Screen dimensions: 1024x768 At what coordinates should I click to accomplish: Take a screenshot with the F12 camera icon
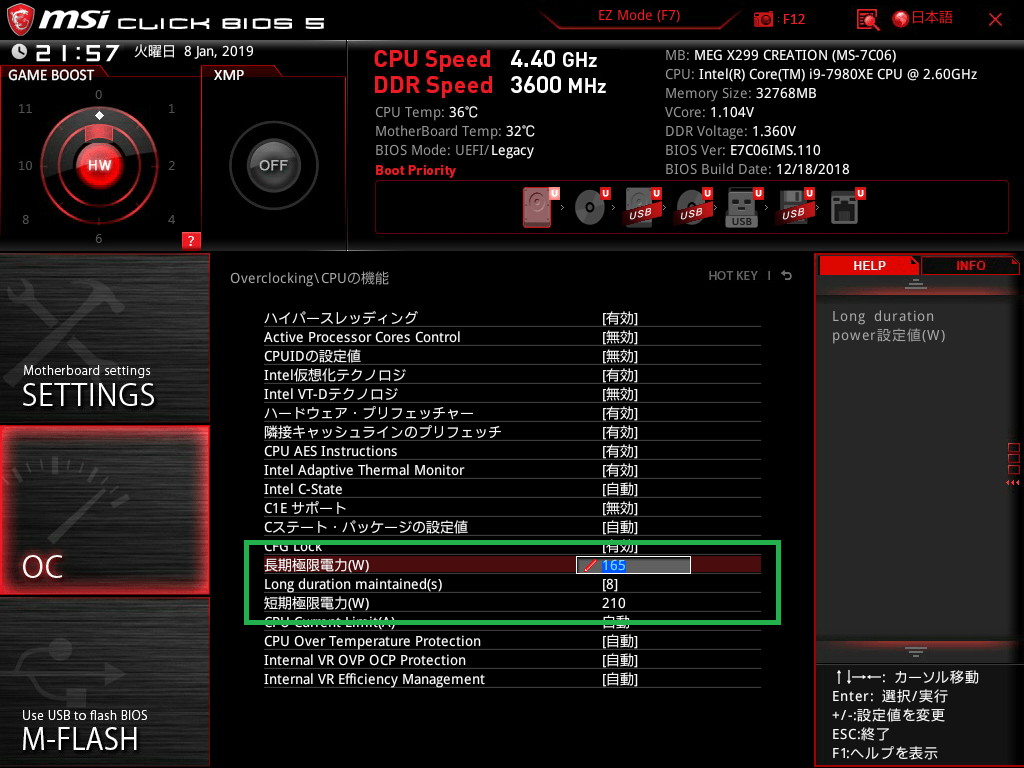coord(763,19)
